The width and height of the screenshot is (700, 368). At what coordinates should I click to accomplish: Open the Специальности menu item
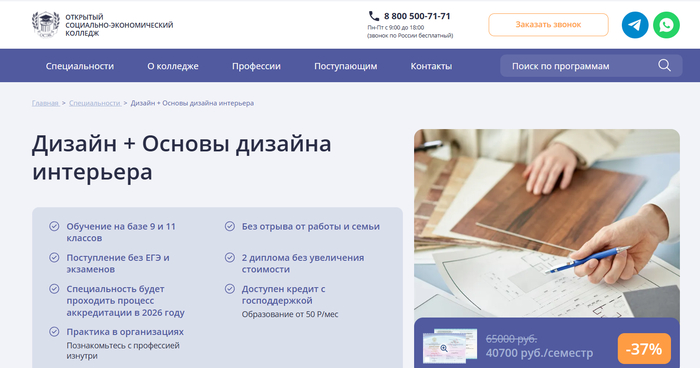point(80,66)
